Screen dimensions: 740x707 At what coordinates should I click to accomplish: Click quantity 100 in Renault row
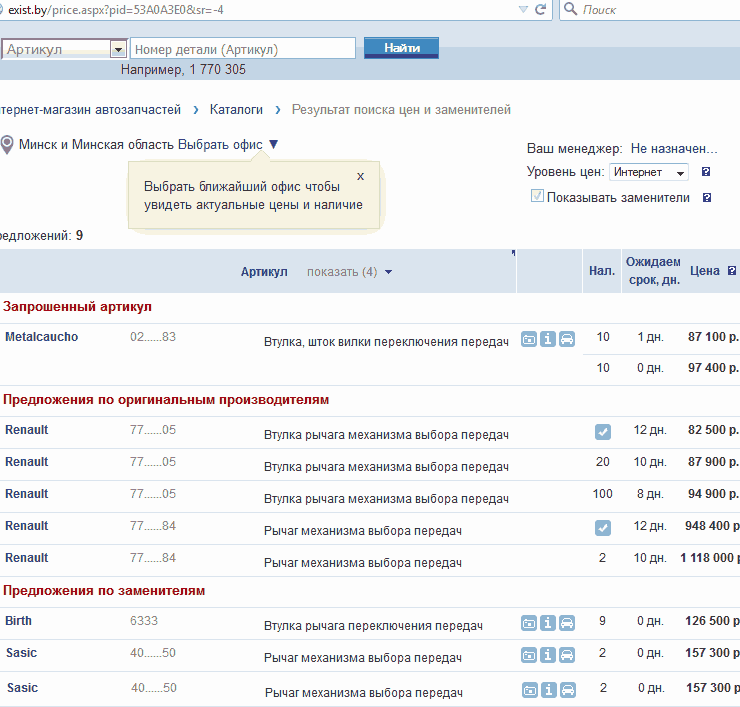click(x=603, y=494)
